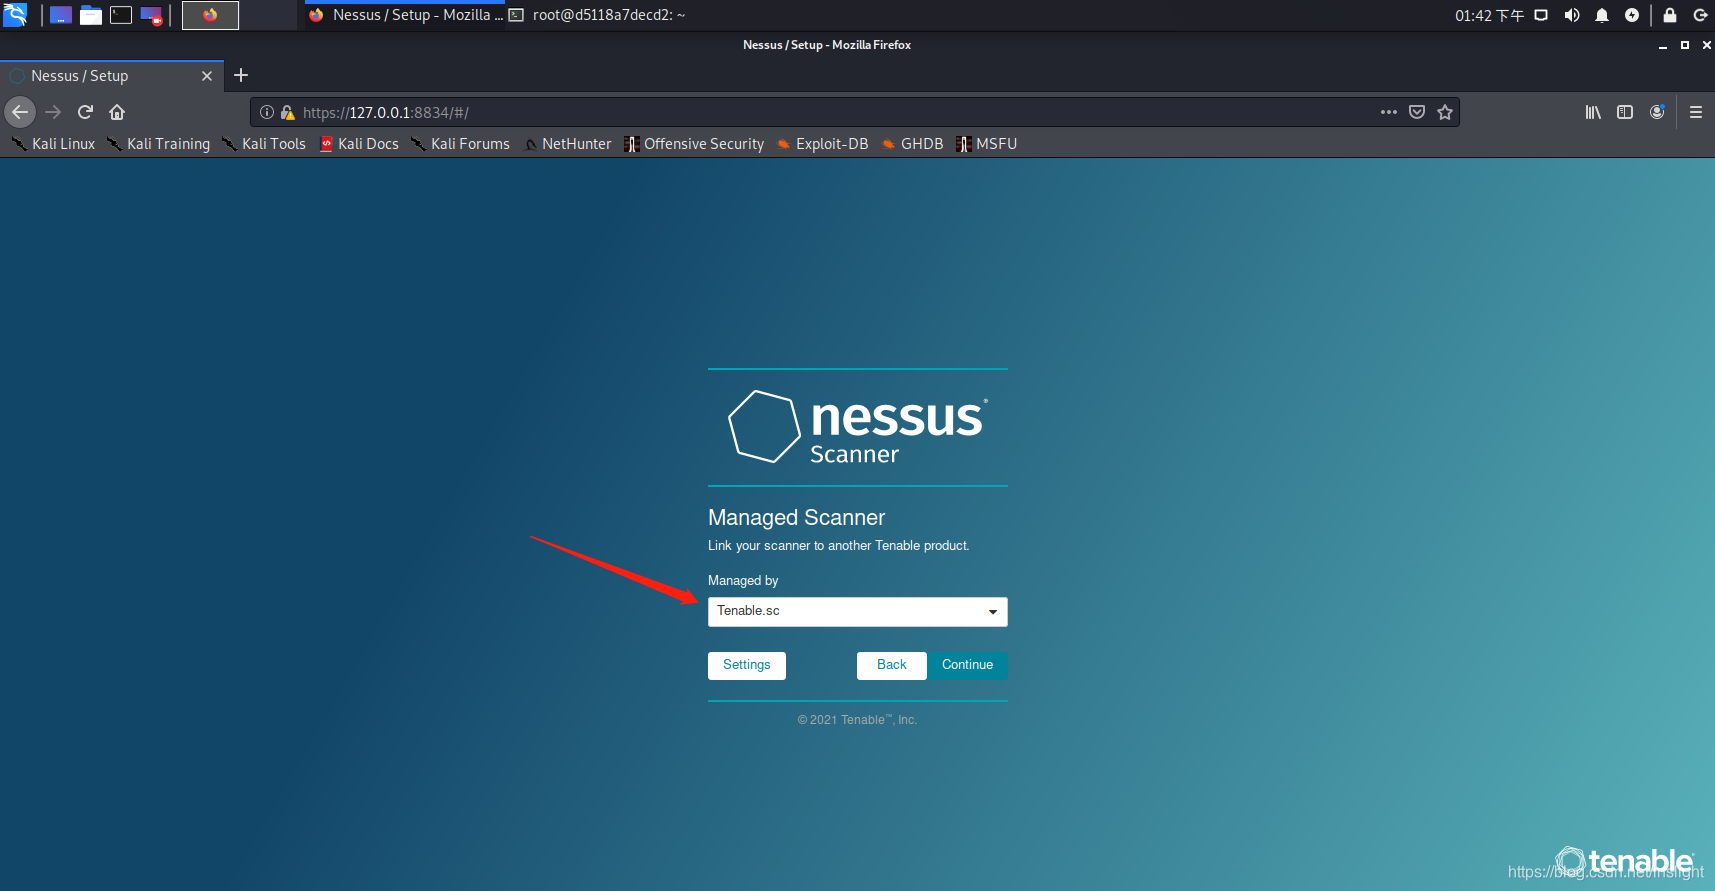The image size is (1715, 891).
Task: Open the Kali Linux bookmark
Action: point(53,144)
